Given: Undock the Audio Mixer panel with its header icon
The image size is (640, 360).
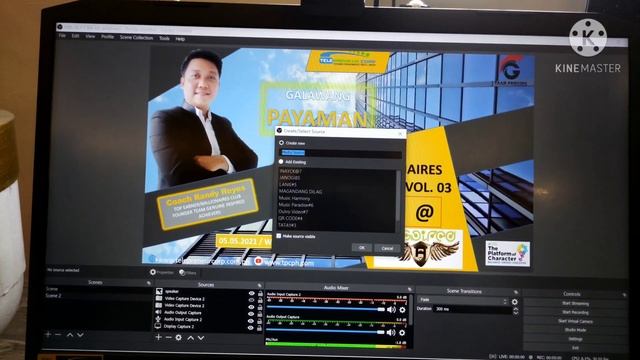Looking at the screenshot, I should click(x=410, y=289).
